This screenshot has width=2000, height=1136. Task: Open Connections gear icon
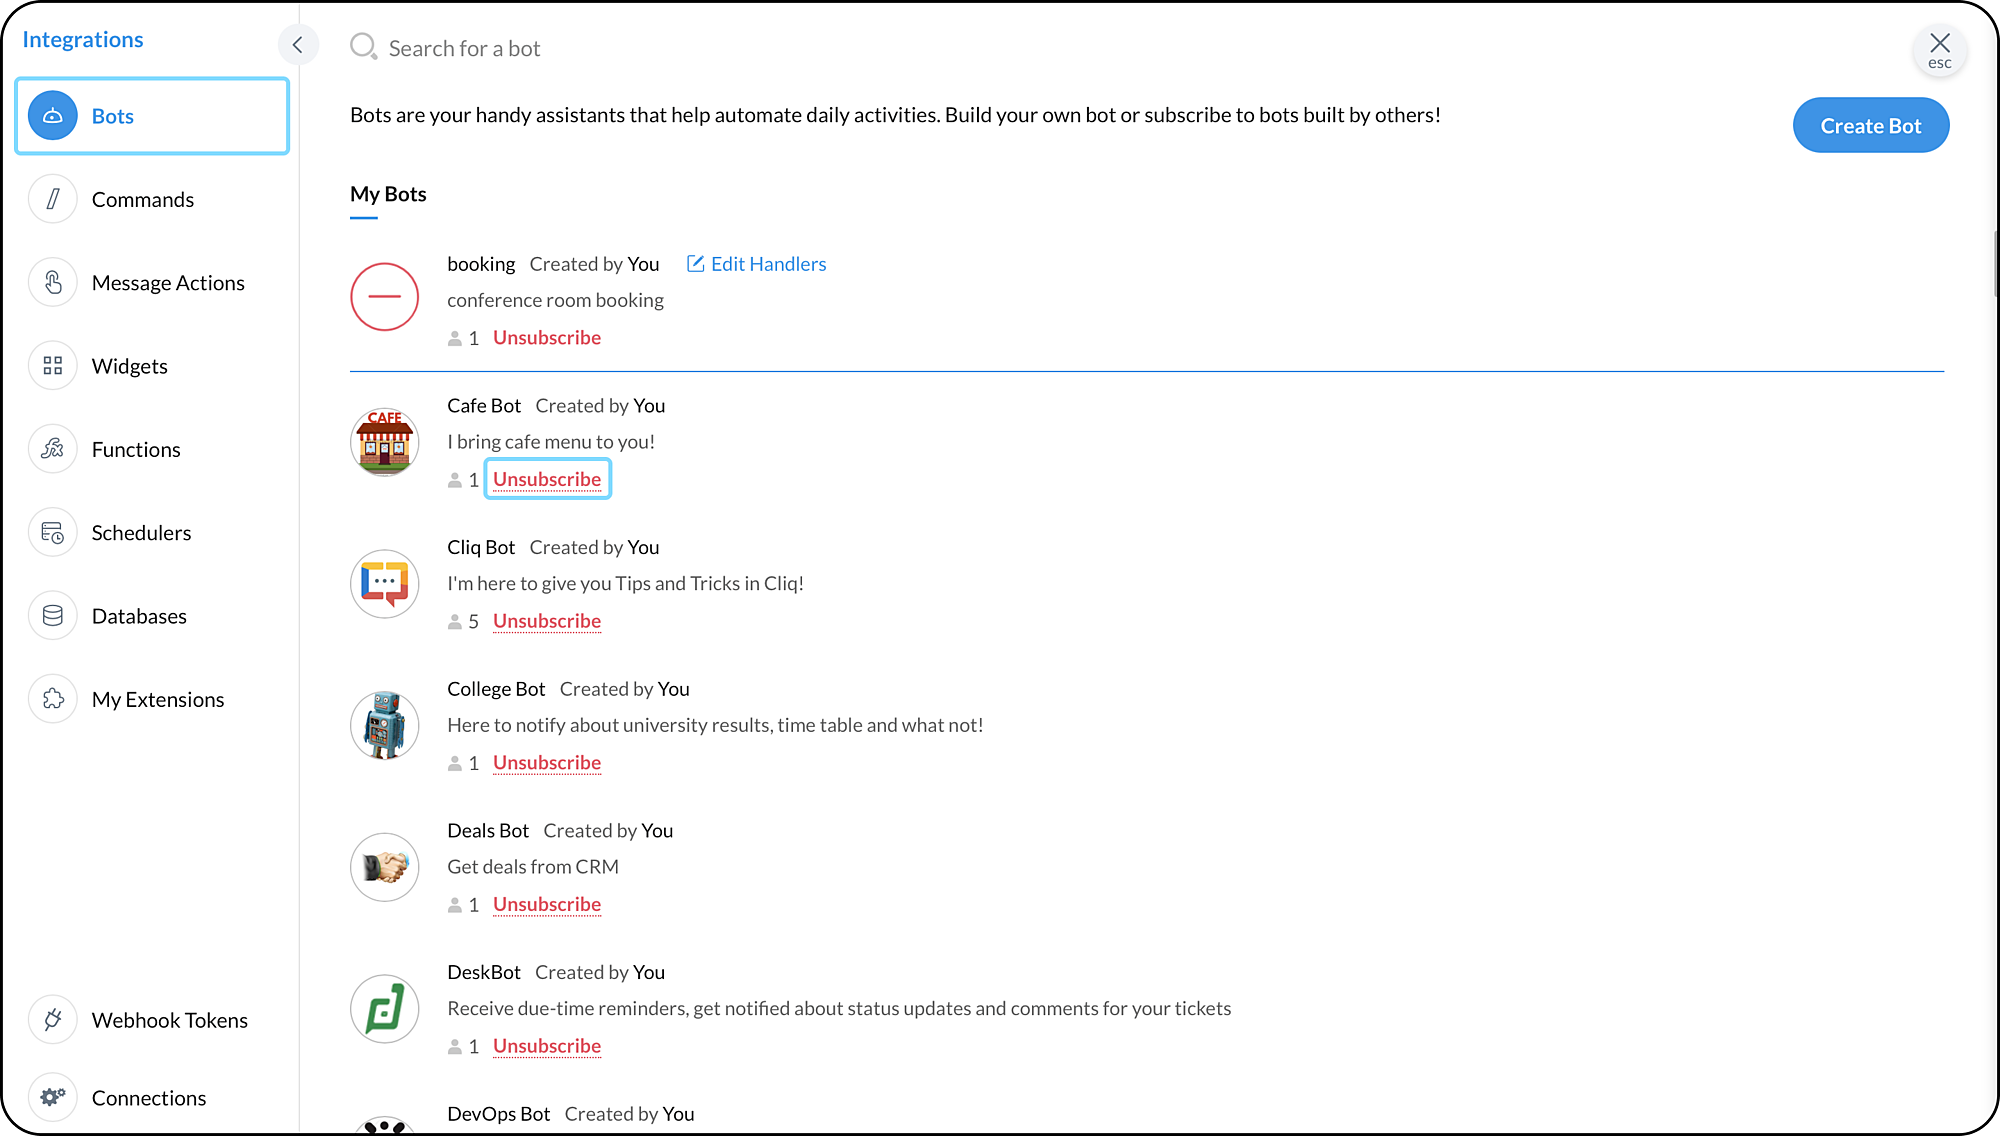click(53, 1097)
